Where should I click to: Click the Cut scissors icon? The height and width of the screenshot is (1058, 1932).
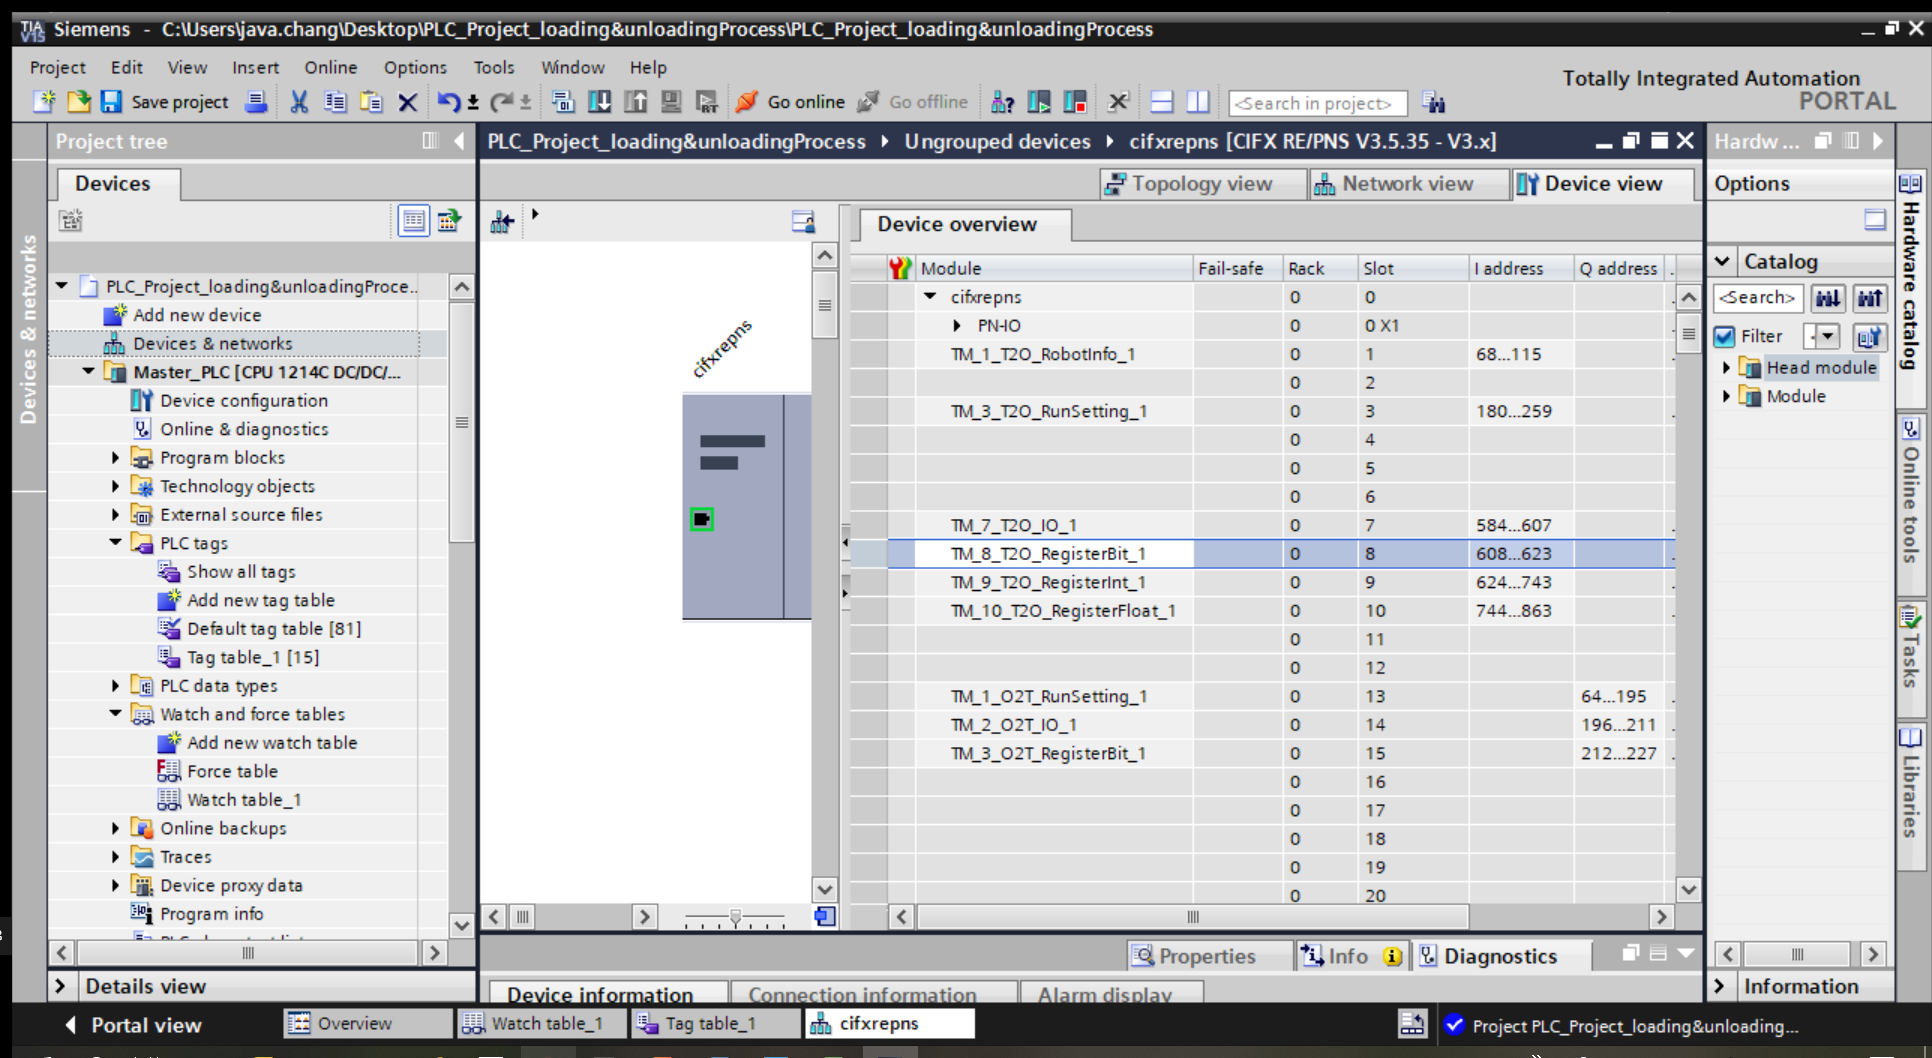pyautogui.click(x=298, y=102)
